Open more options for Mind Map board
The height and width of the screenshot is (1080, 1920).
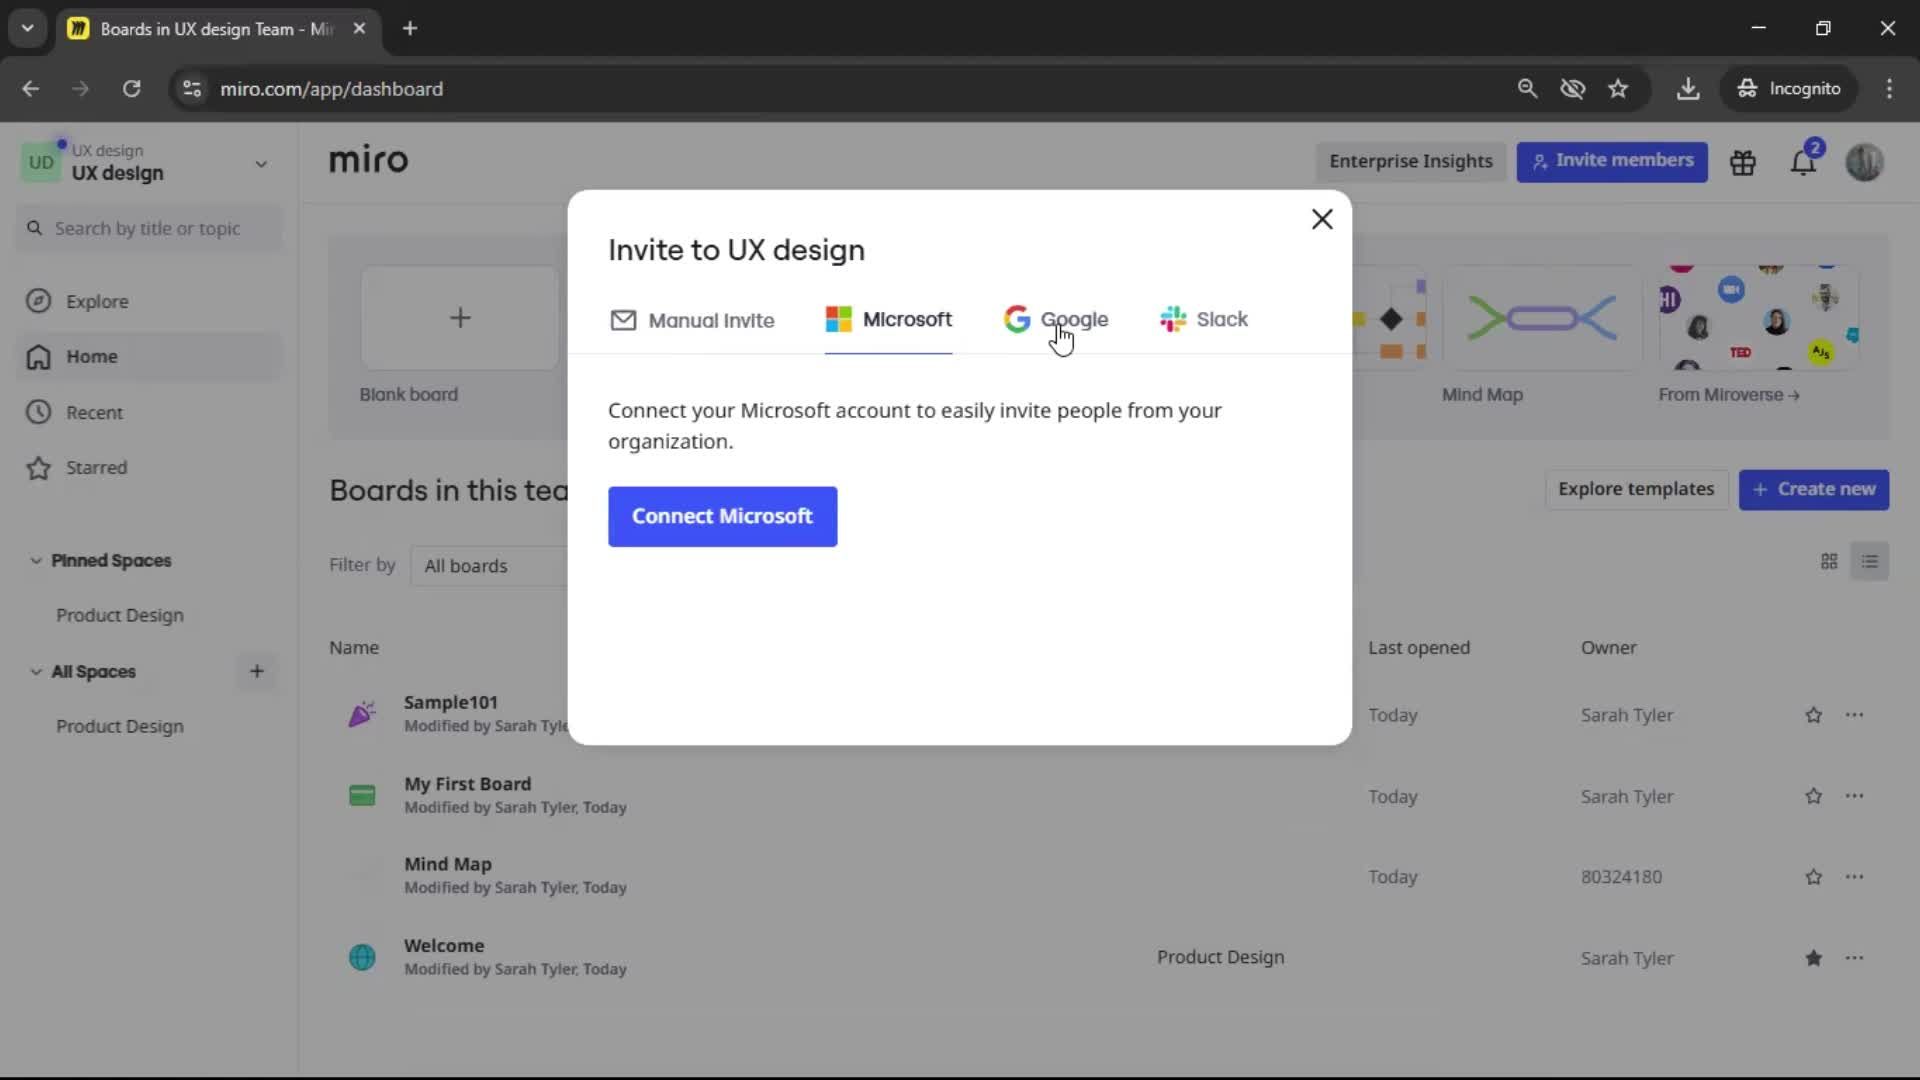(1854, 878)
